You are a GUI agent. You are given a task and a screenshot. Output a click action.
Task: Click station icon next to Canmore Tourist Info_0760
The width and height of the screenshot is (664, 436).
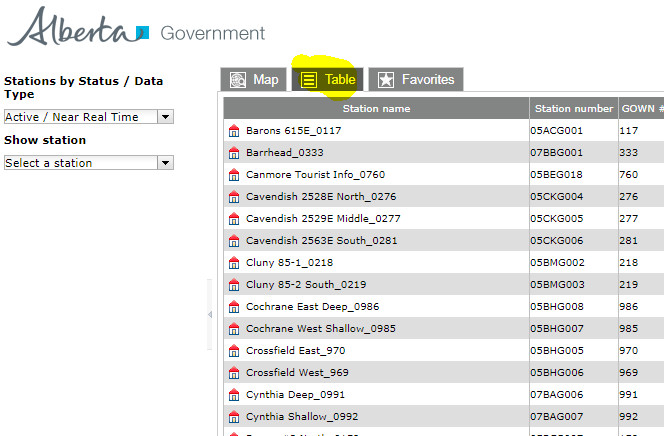point(234,174)
